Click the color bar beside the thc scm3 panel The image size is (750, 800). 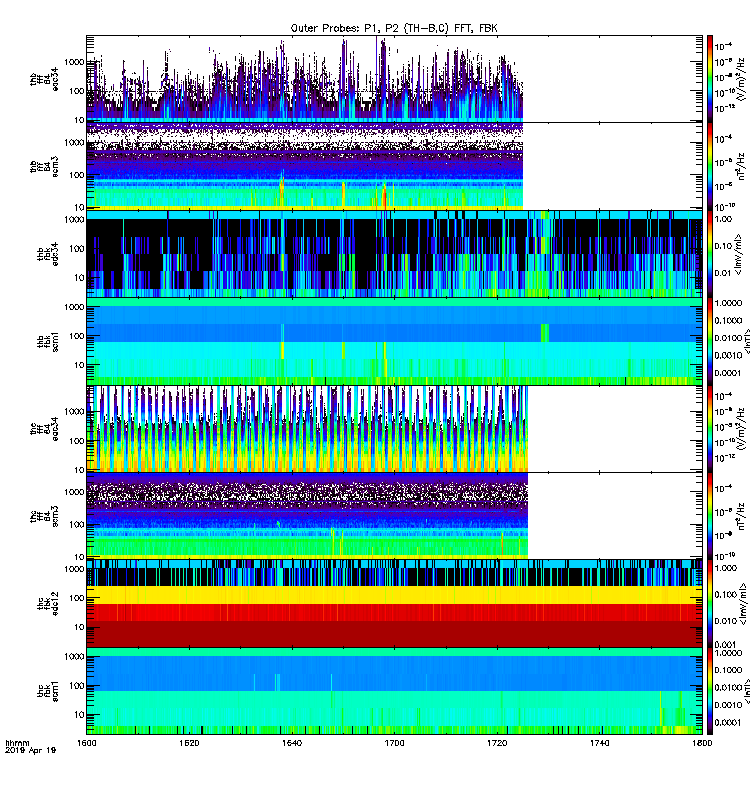(x=710, y=516)
